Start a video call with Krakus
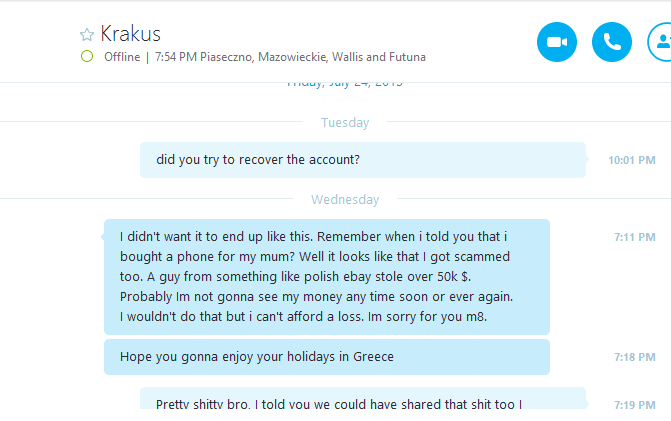This screenshot has width=671, height=421. [557, 42]
